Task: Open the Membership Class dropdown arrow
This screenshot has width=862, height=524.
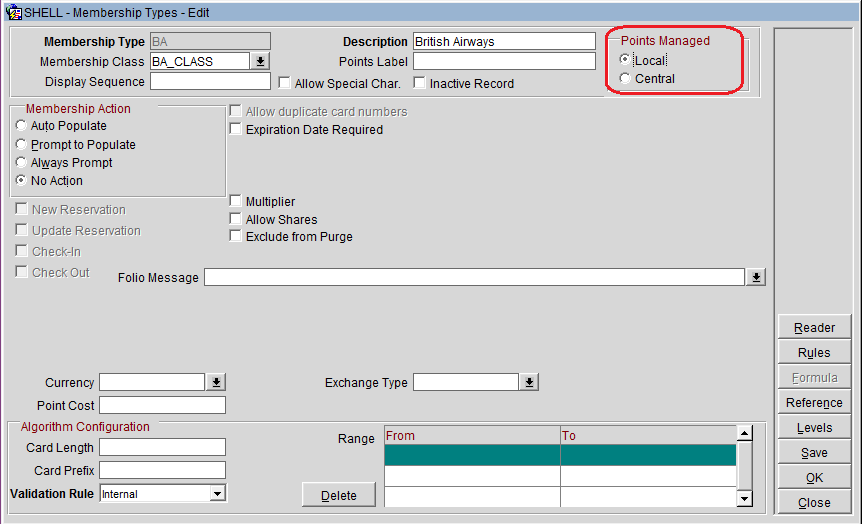Action: pos(261,62)
